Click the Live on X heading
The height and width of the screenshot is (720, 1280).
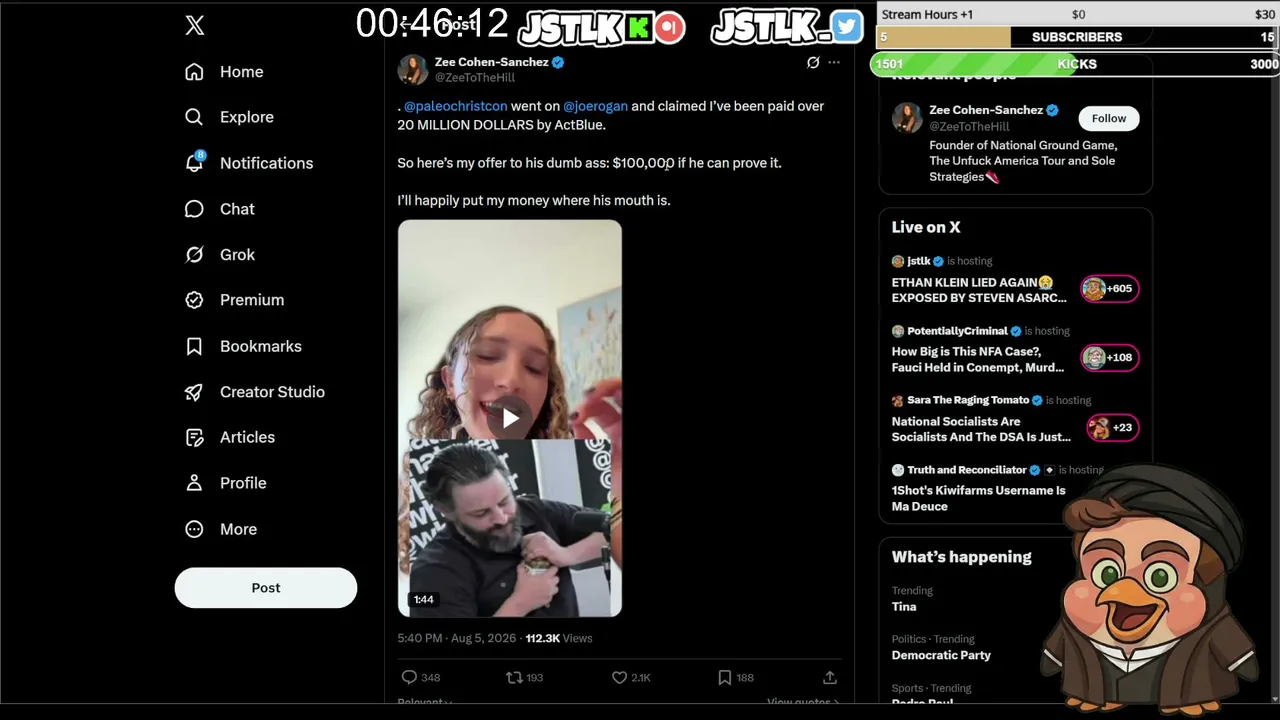[926, 227]
